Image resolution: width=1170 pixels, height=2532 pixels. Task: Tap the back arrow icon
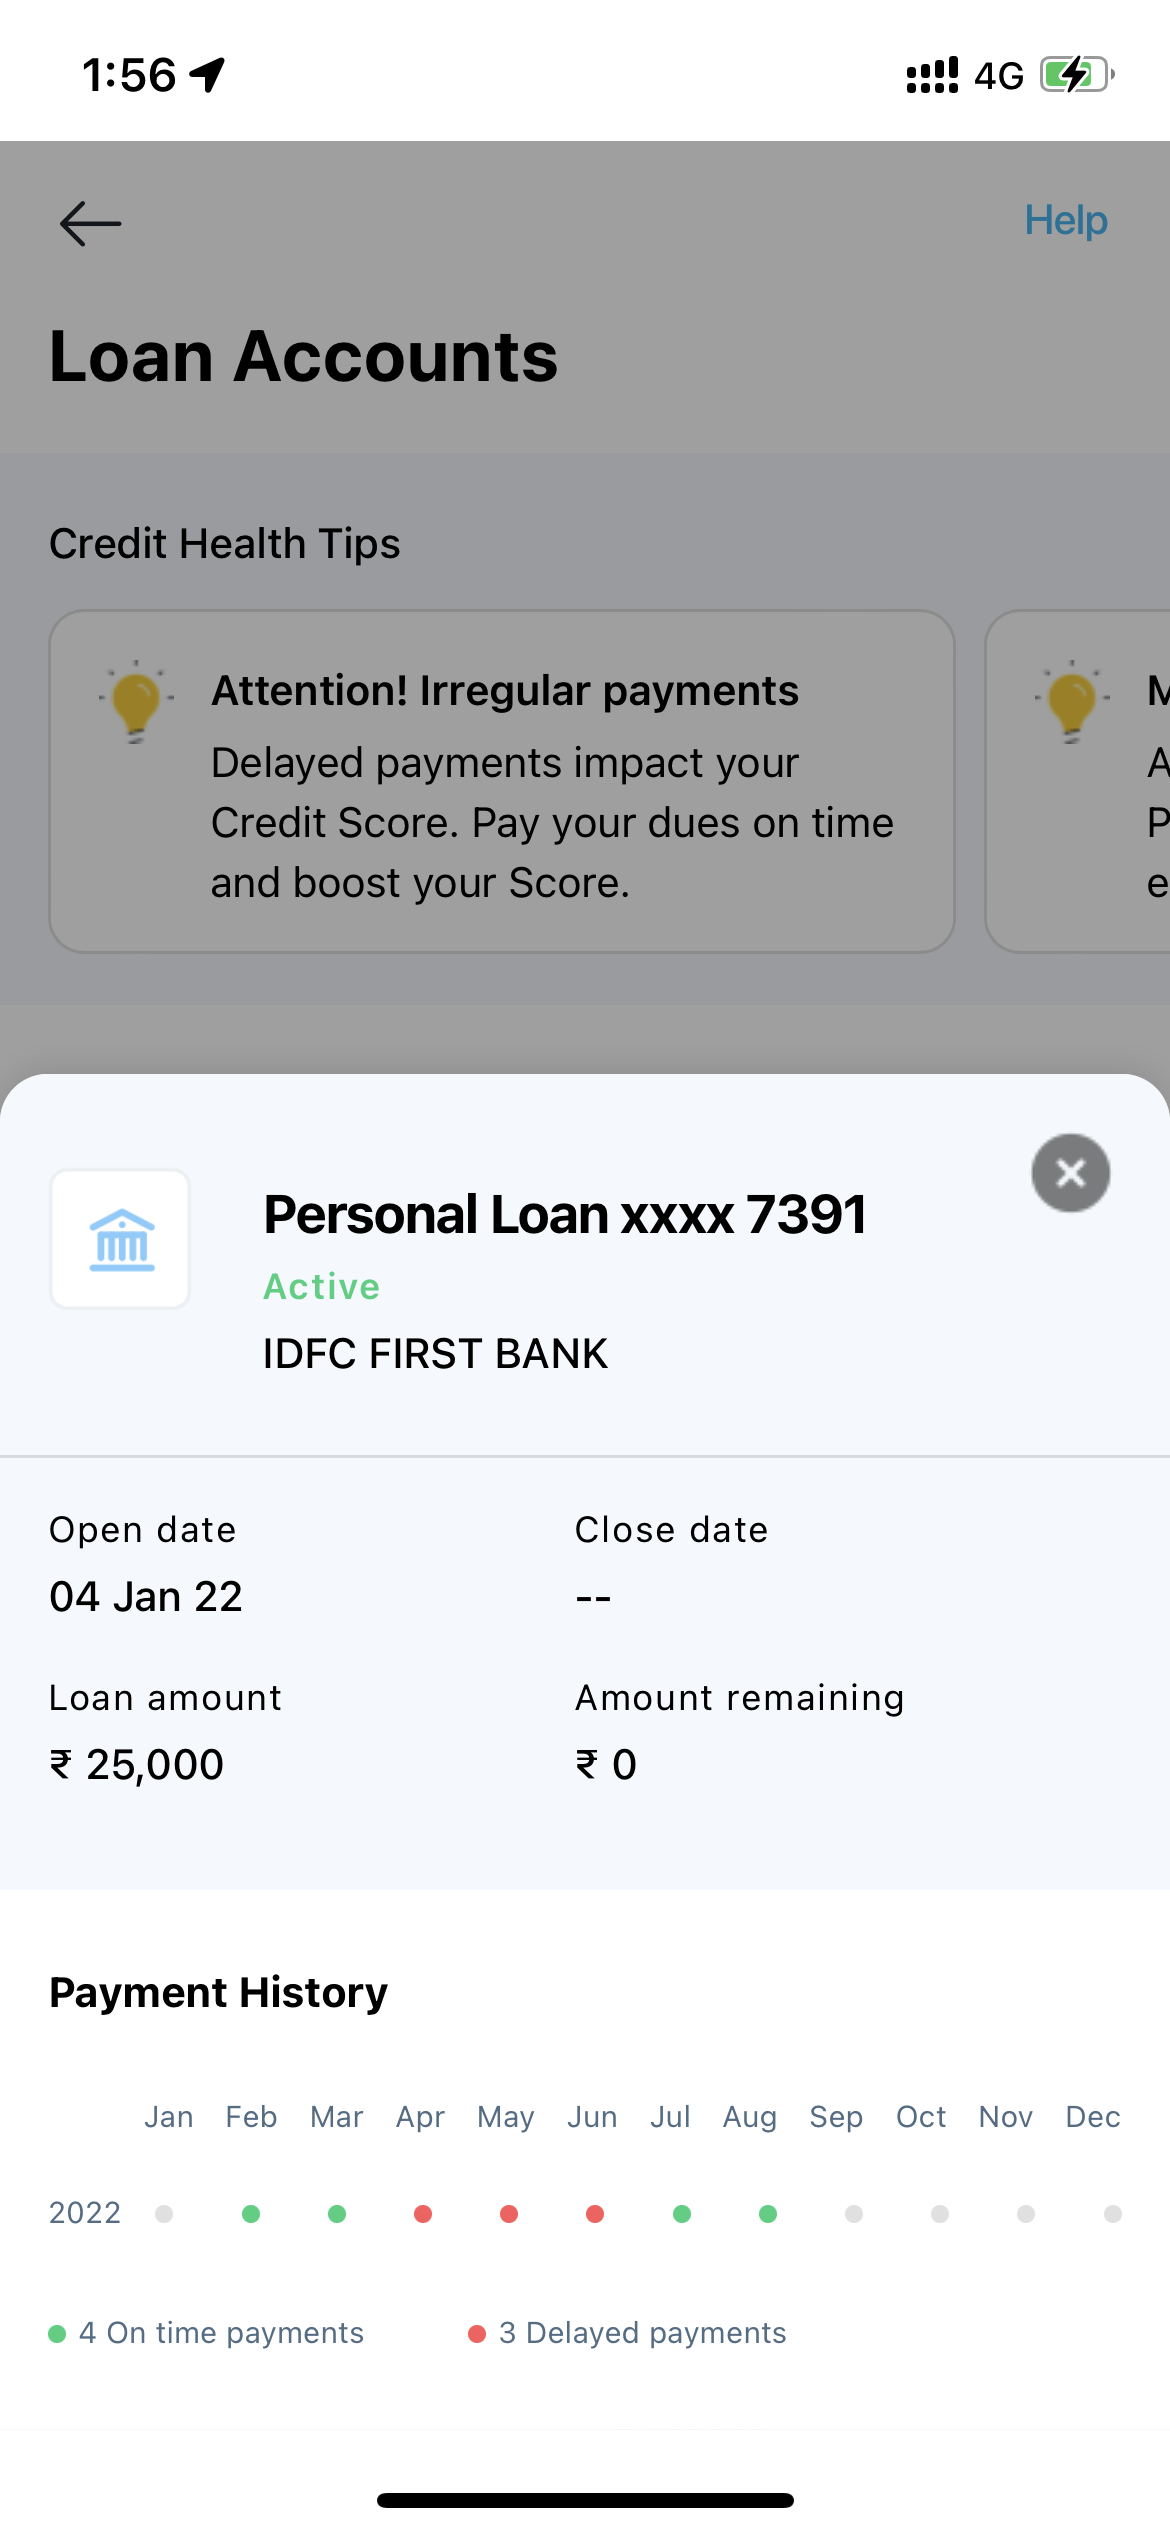click(90, 223)
